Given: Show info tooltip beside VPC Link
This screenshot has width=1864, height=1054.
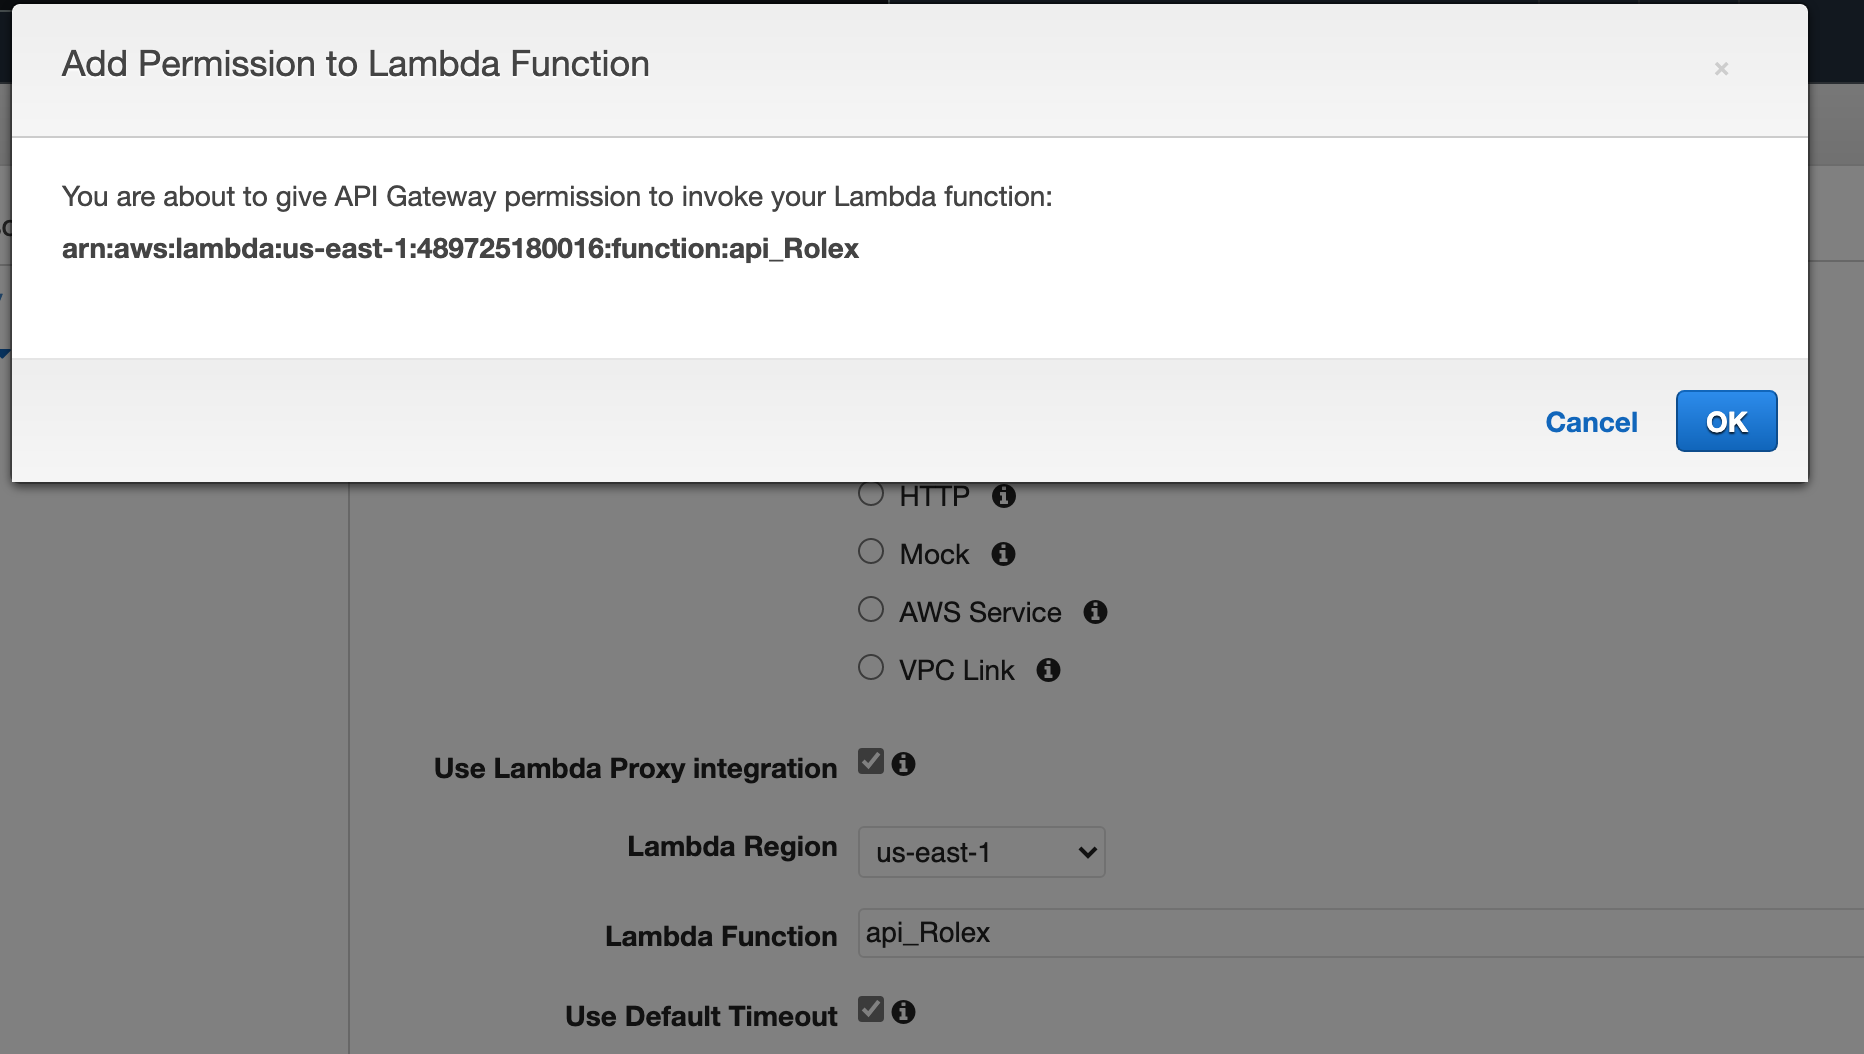Looking at the screenshot, I should (x=1048, y=670).
